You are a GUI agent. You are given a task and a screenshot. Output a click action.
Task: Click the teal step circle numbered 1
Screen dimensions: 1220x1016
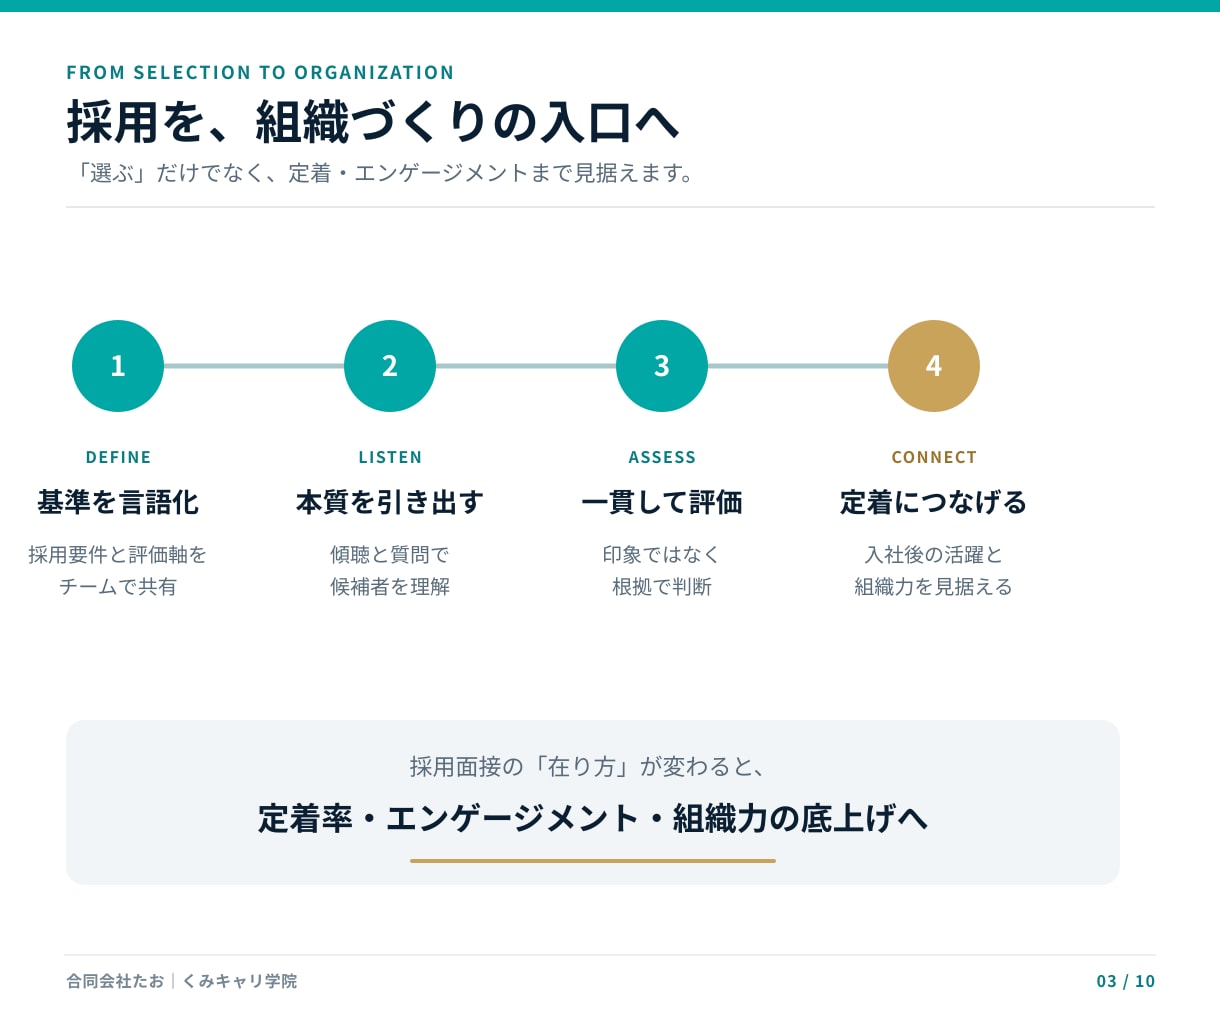[x=118, y=366]
